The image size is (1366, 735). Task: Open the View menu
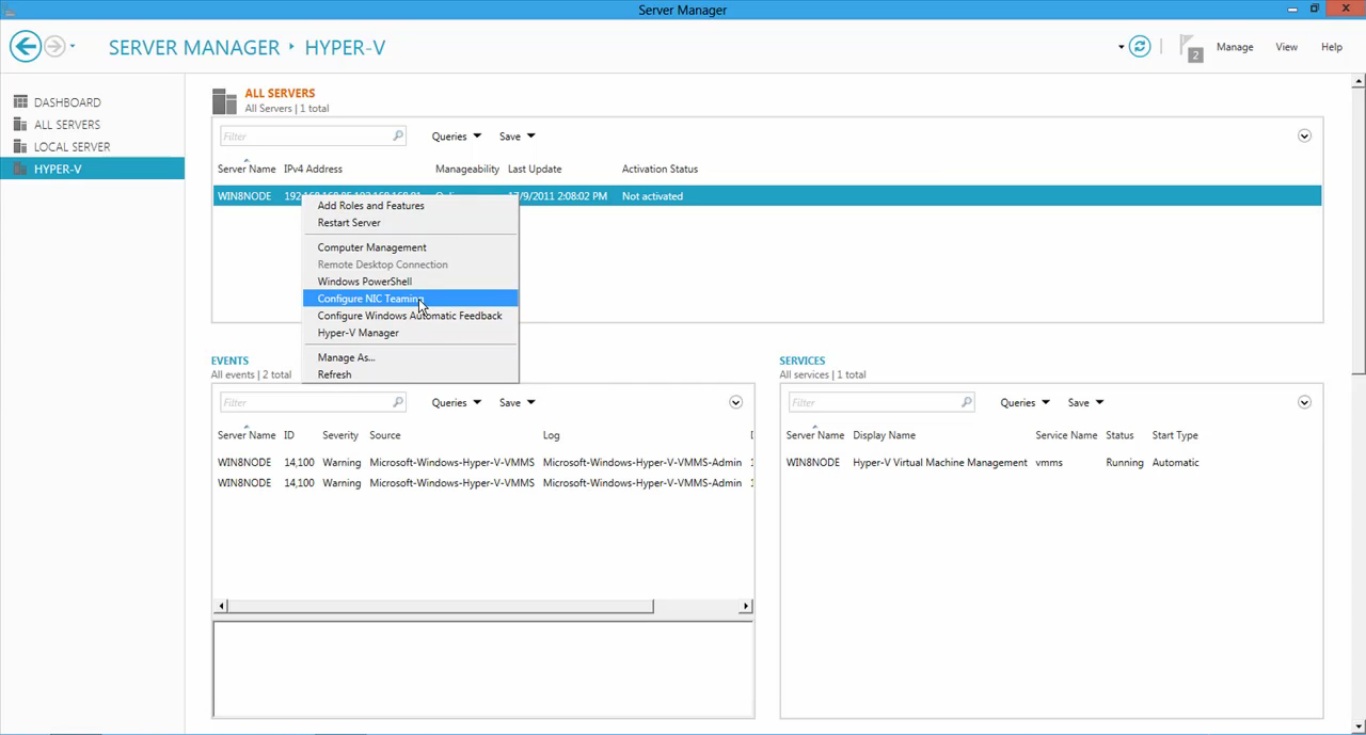click(1286, 47)
